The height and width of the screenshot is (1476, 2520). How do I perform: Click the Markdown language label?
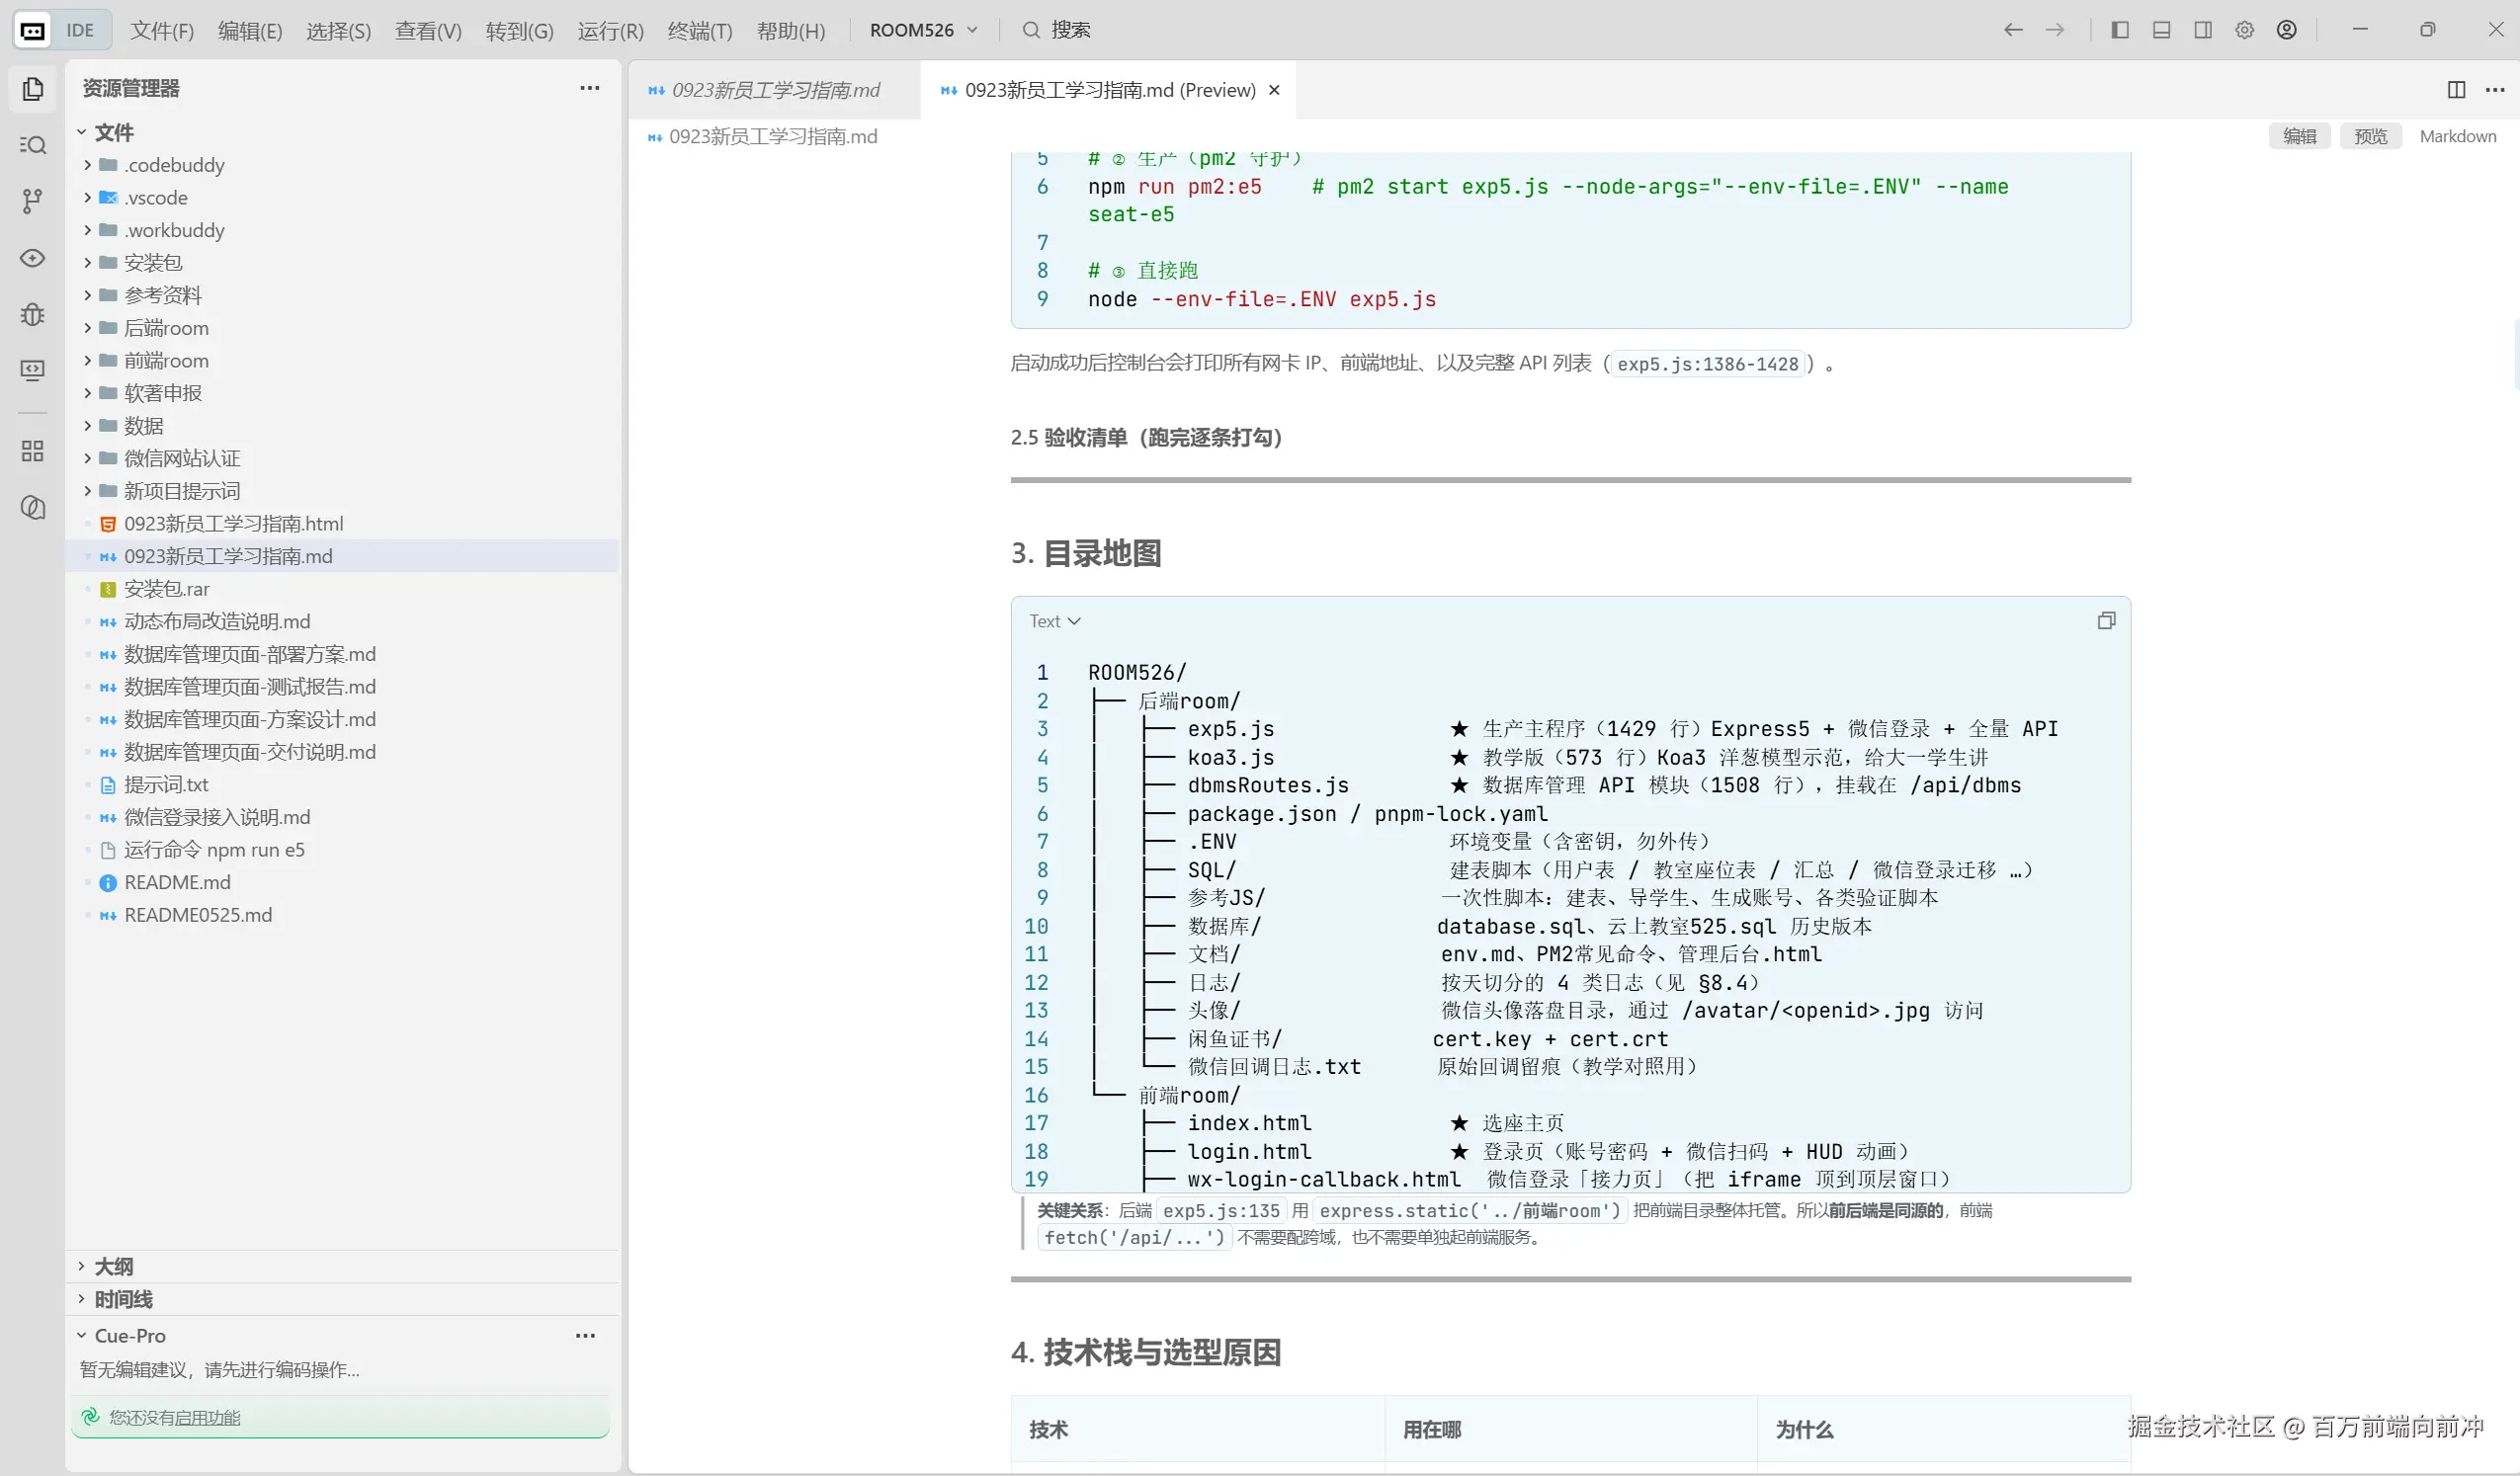coord(2457,136)
